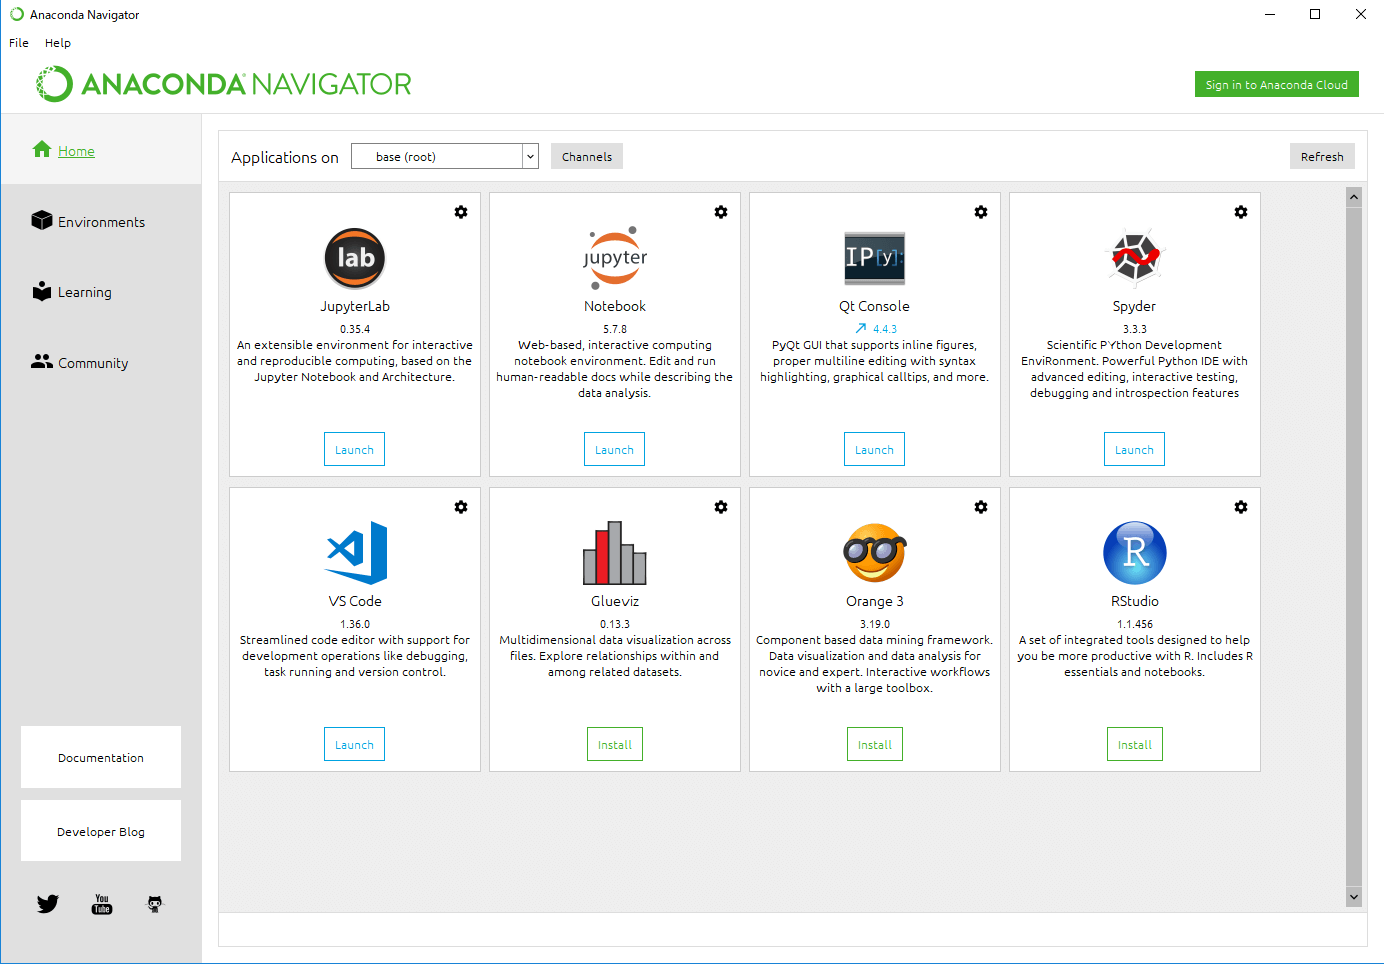Viewport: 1384px width, 964px height.
Task: Launch JupyterLab
Action: pos(355,449)
